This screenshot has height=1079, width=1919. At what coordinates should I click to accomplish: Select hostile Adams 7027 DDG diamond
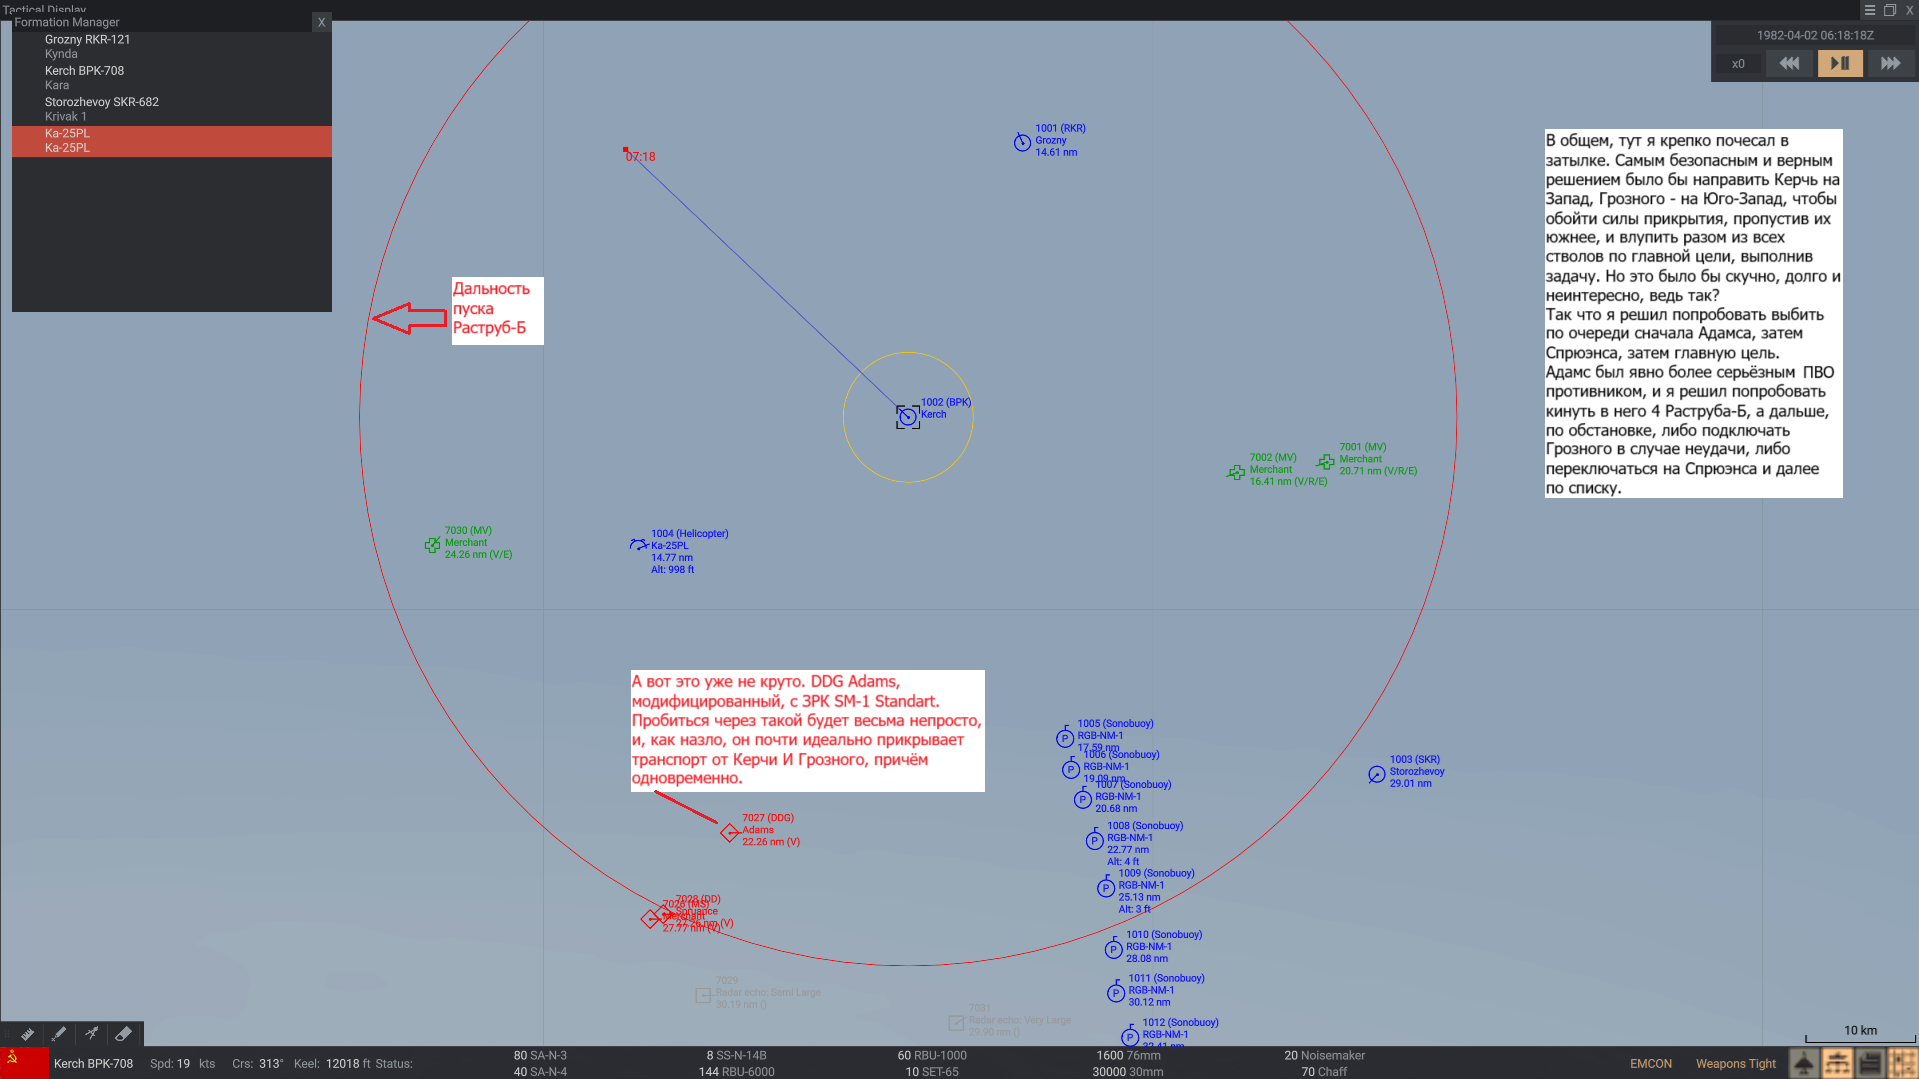730,832
